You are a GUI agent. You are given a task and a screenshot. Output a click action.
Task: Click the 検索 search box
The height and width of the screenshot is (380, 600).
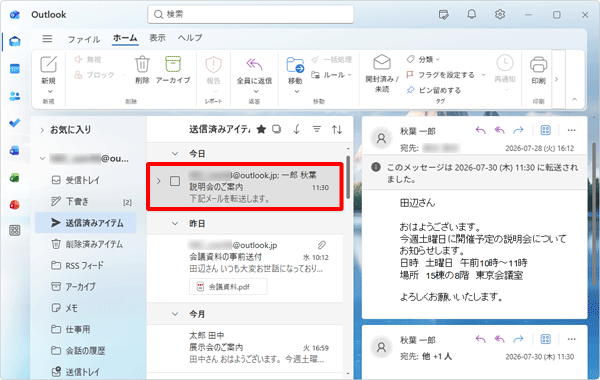point(251,15)
